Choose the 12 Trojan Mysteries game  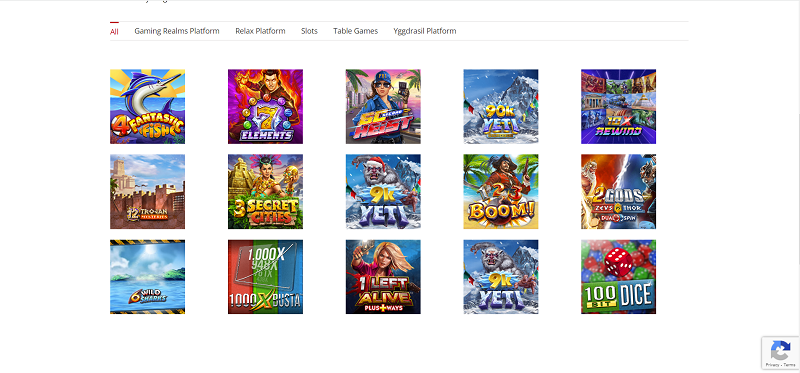pyautogui.click(x=147, y=192)
